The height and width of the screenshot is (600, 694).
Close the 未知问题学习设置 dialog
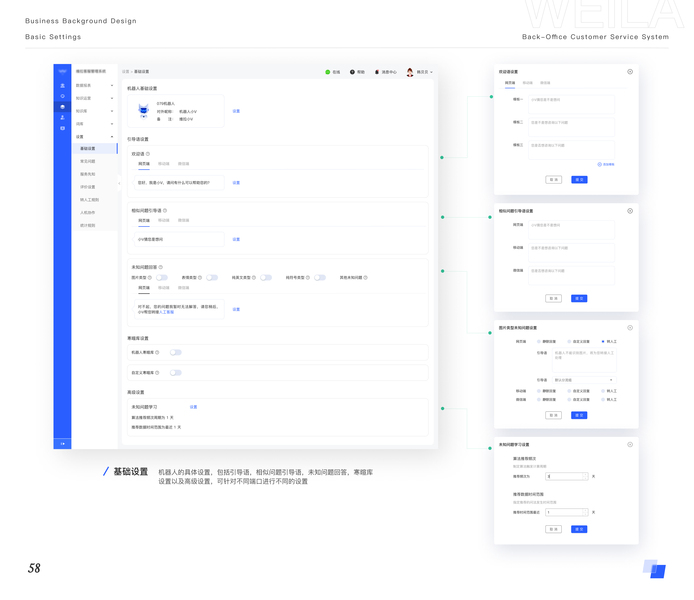tap(630, 445)
